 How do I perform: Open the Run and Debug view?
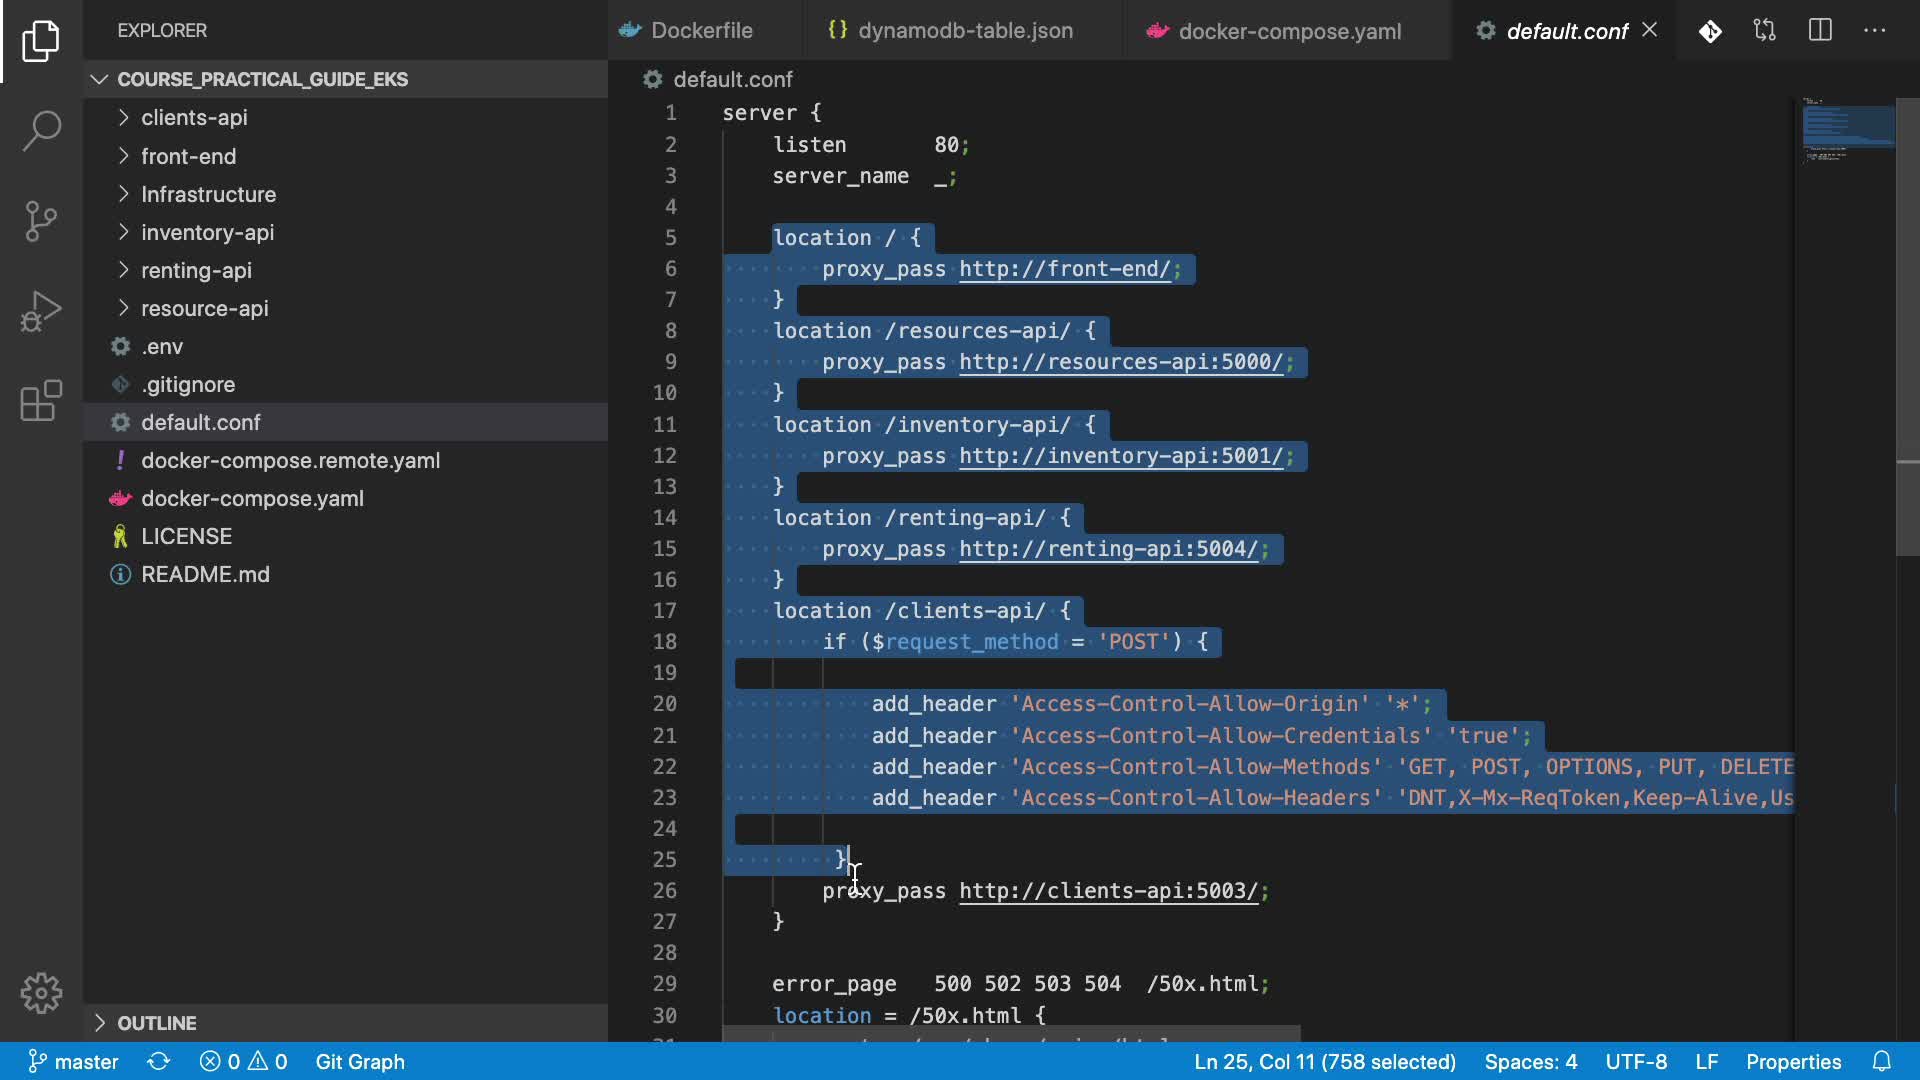click(x=41, y=311)
